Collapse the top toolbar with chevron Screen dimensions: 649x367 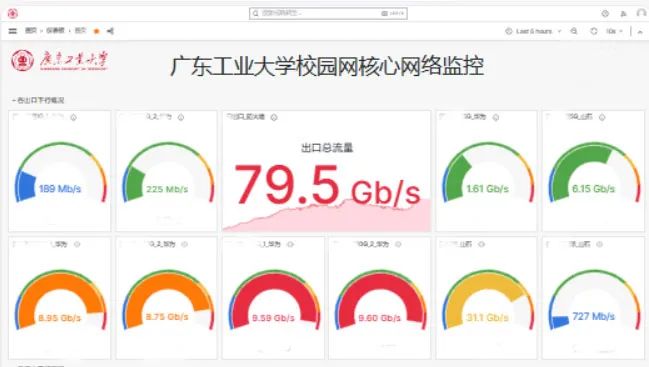640,31
